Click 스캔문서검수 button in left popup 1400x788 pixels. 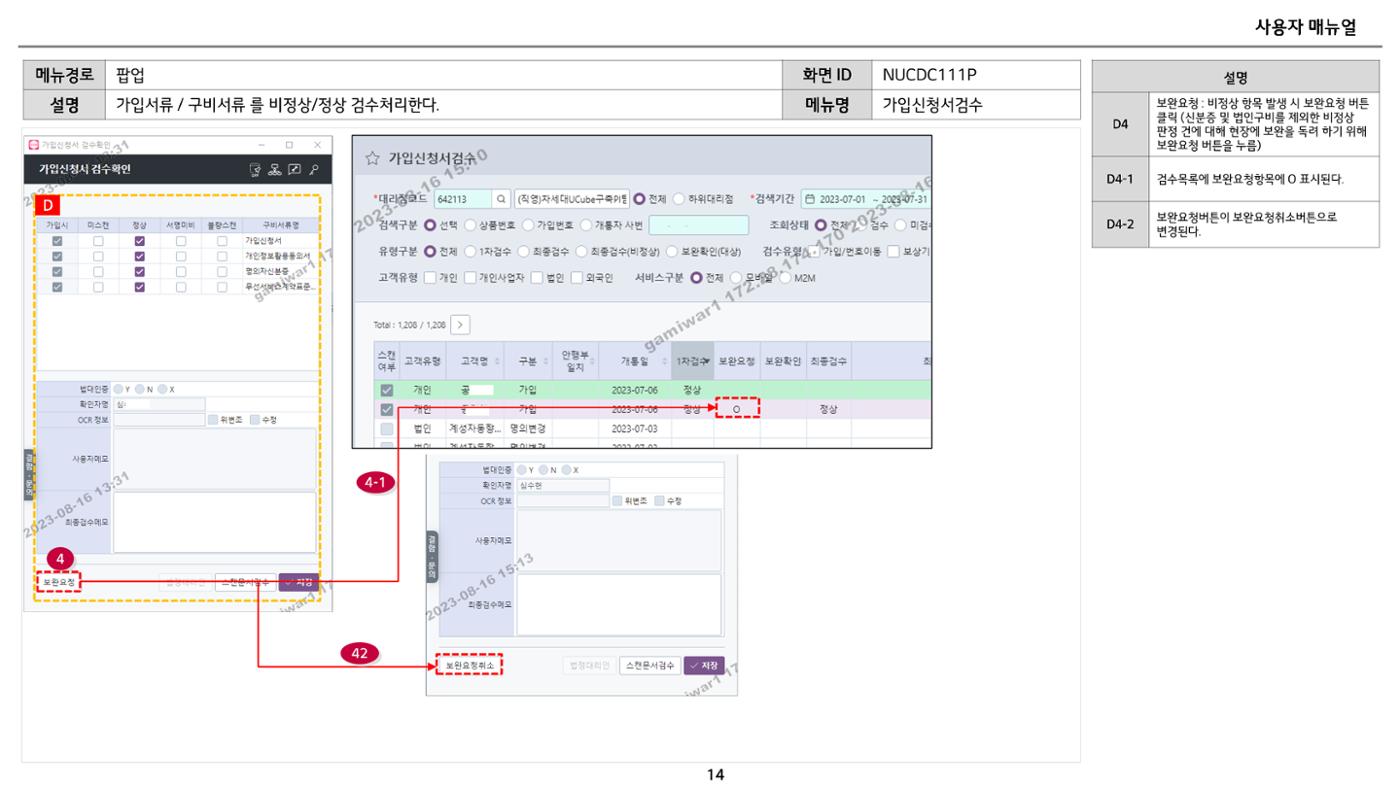click(245, 582)
